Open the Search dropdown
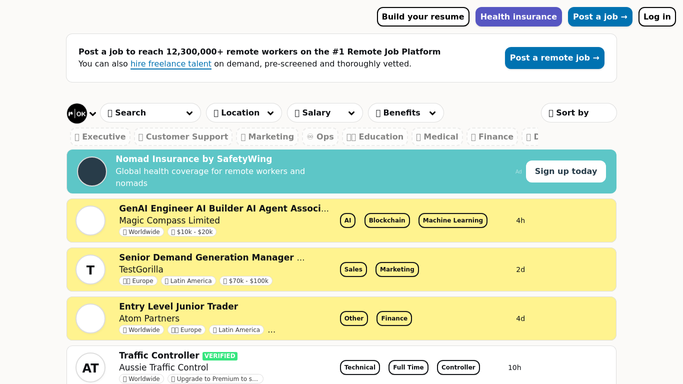Viewport: 683px width, 384px height. pyautogui.click(x=150, y=113)
